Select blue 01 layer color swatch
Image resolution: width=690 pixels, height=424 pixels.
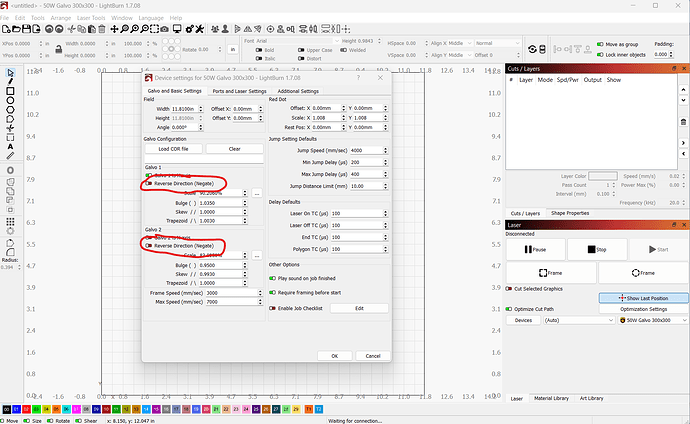tap(16, 409)
